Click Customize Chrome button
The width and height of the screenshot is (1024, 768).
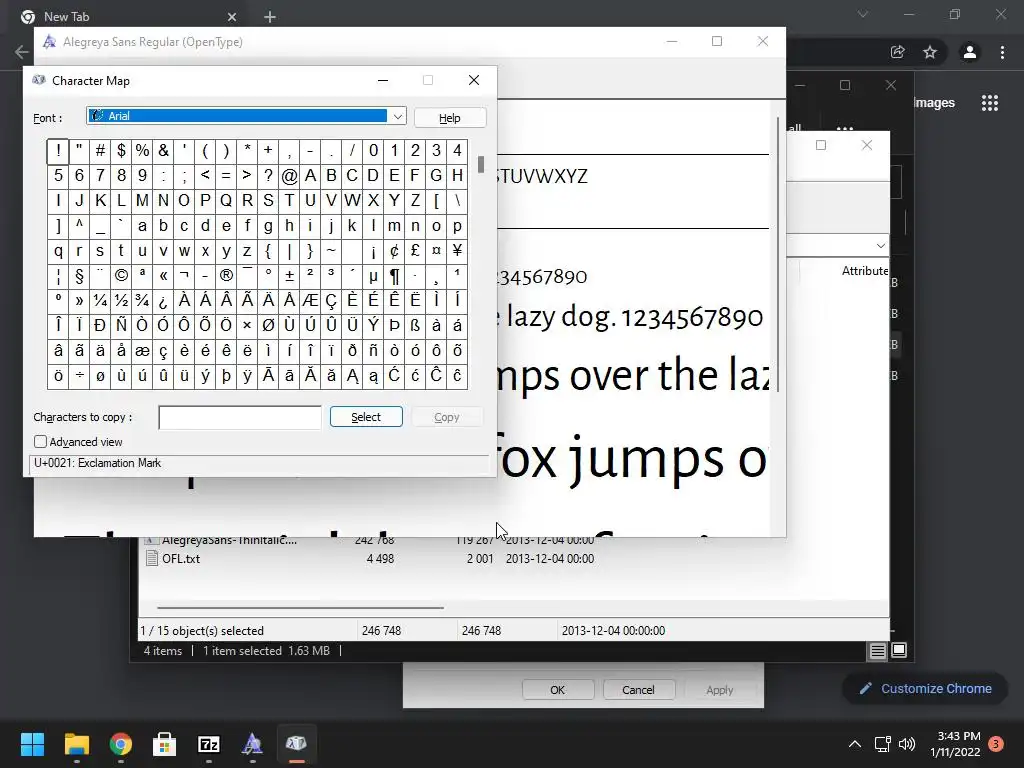pos(925,688)
